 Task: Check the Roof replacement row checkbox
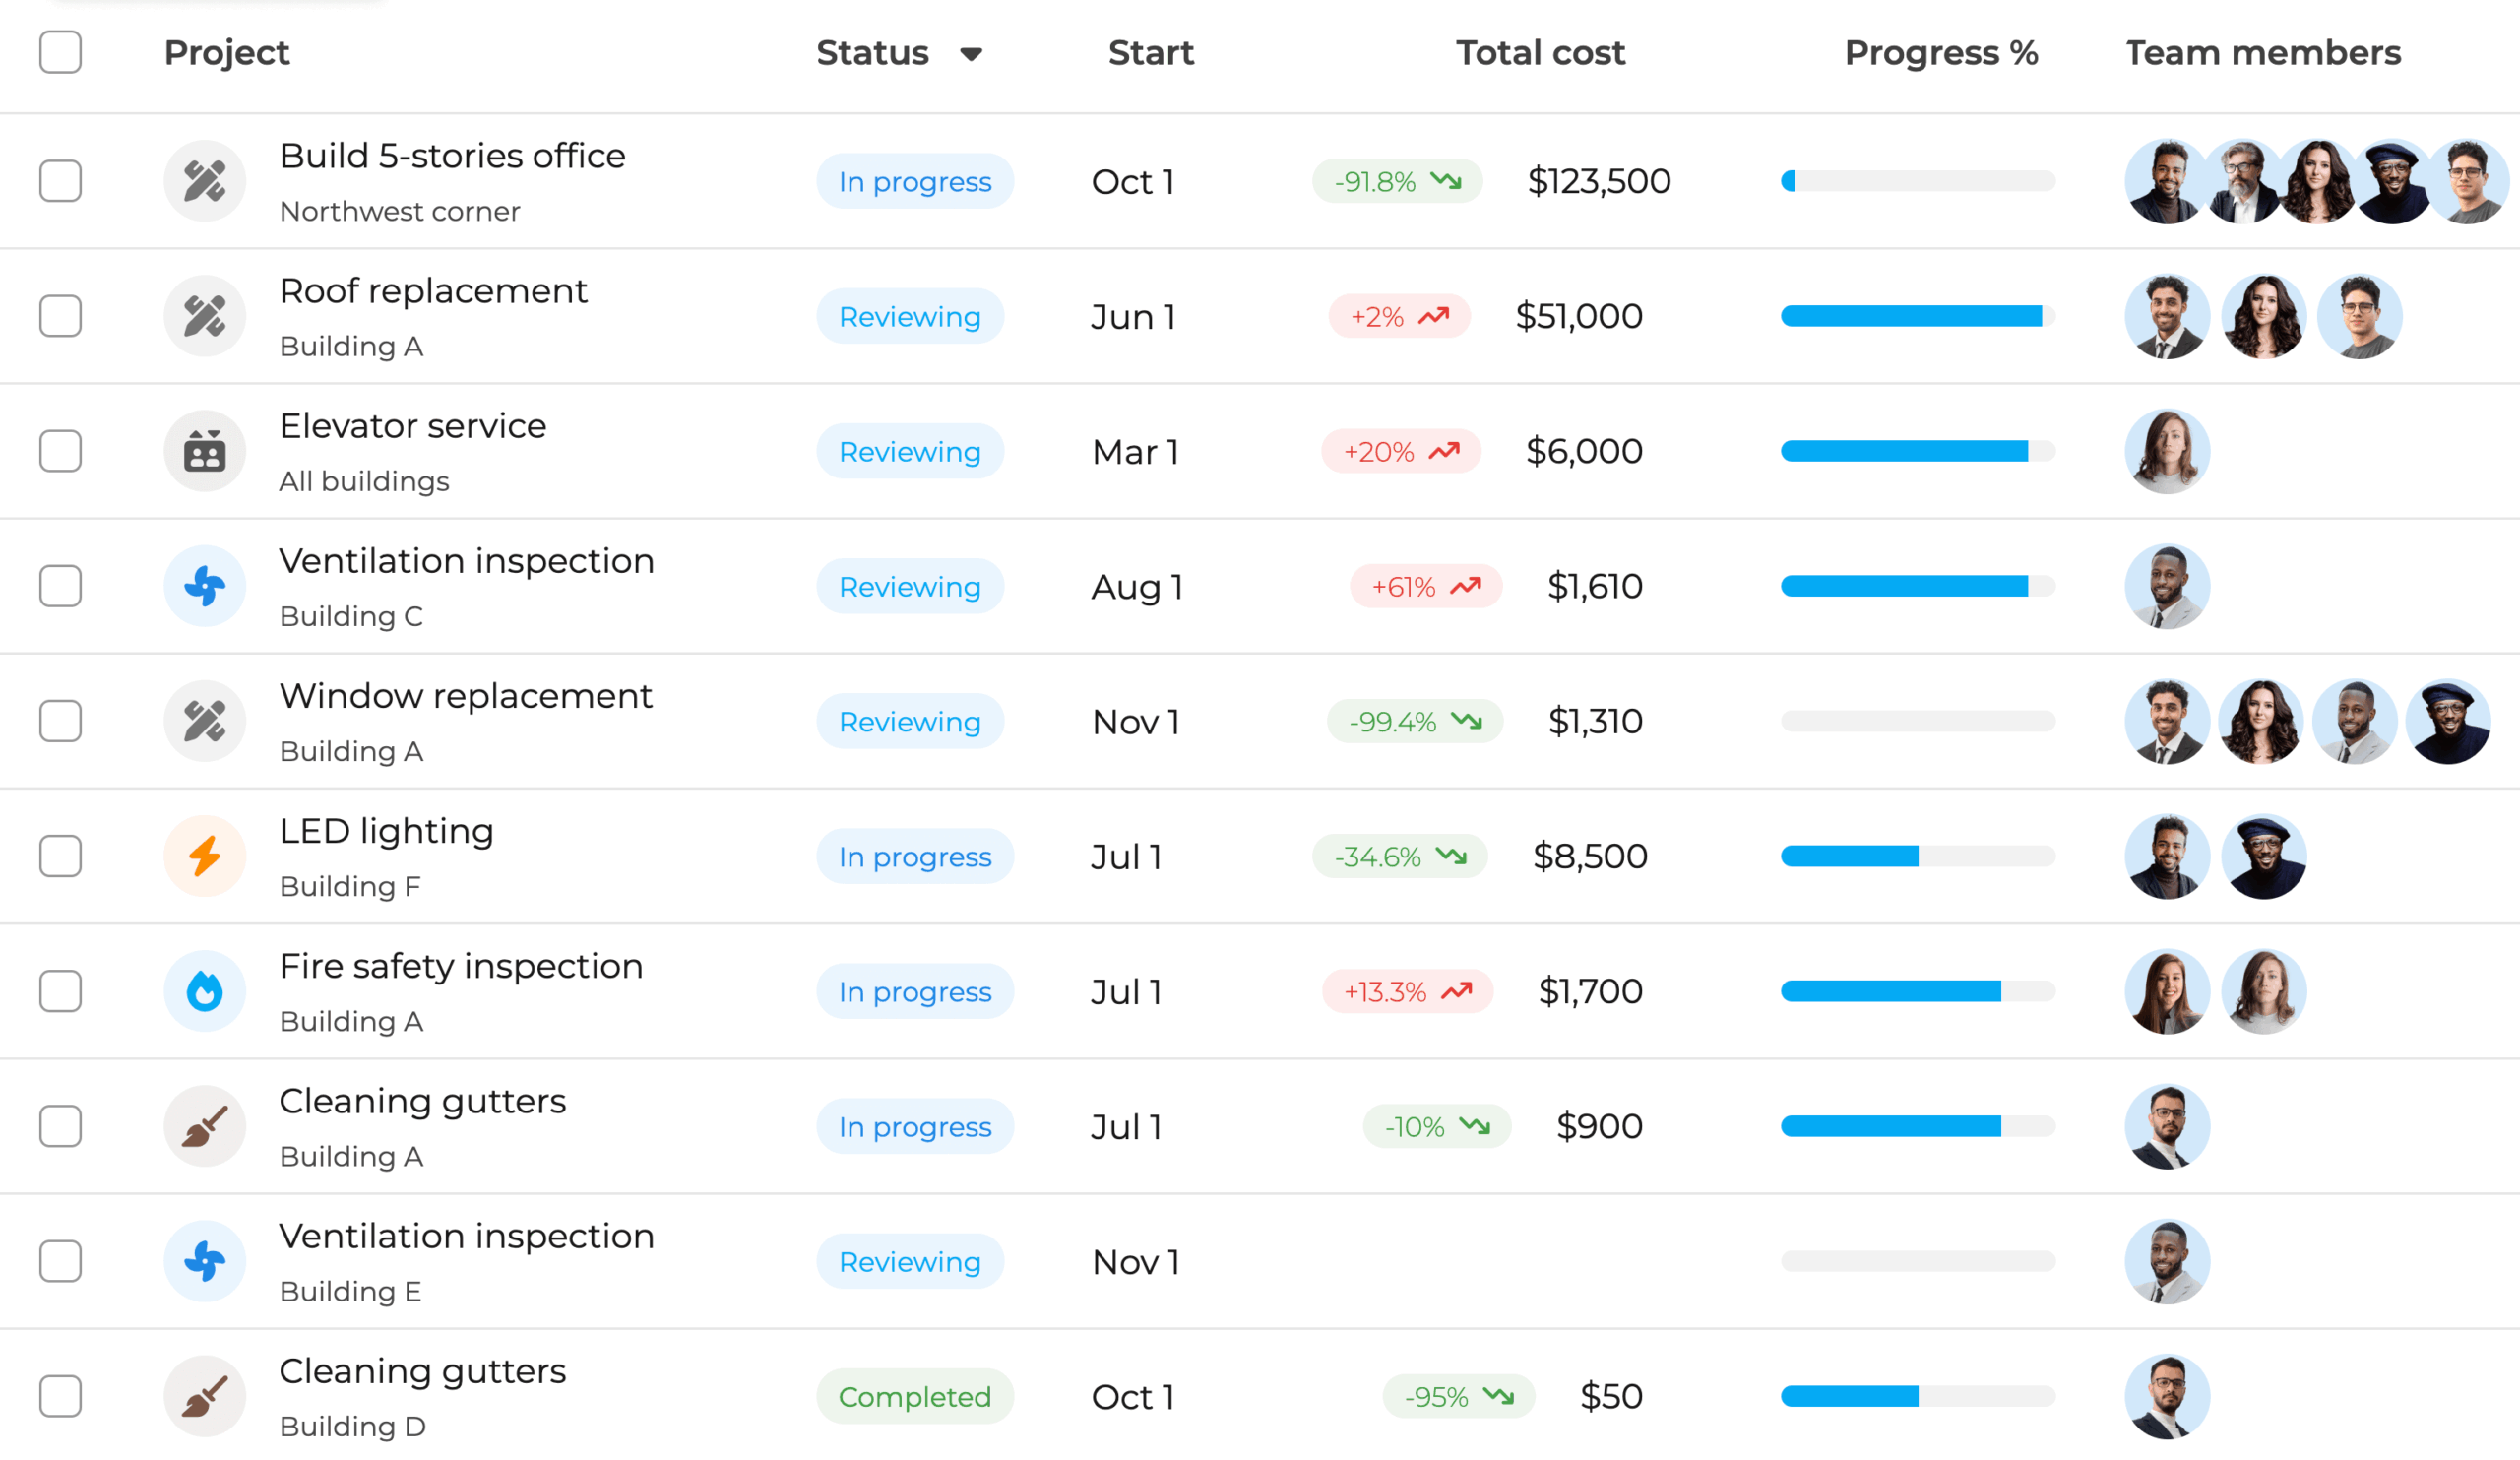point(60,316)
